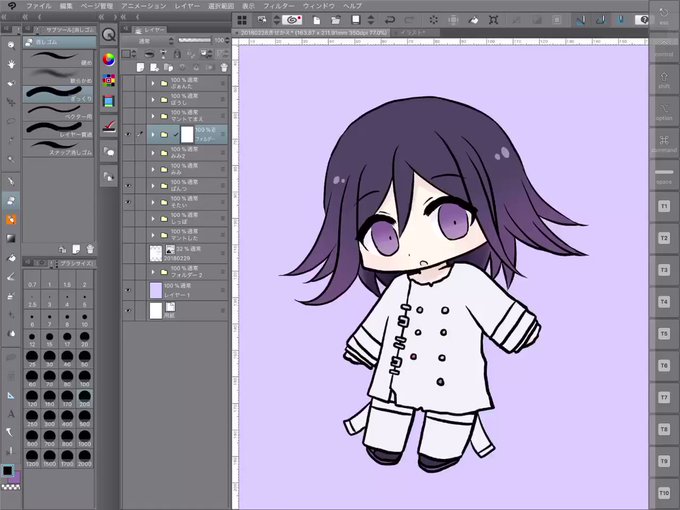Toggle visibility of the active folder layer
The height and width of the screenshot is (510, 680).
point(128,134)
